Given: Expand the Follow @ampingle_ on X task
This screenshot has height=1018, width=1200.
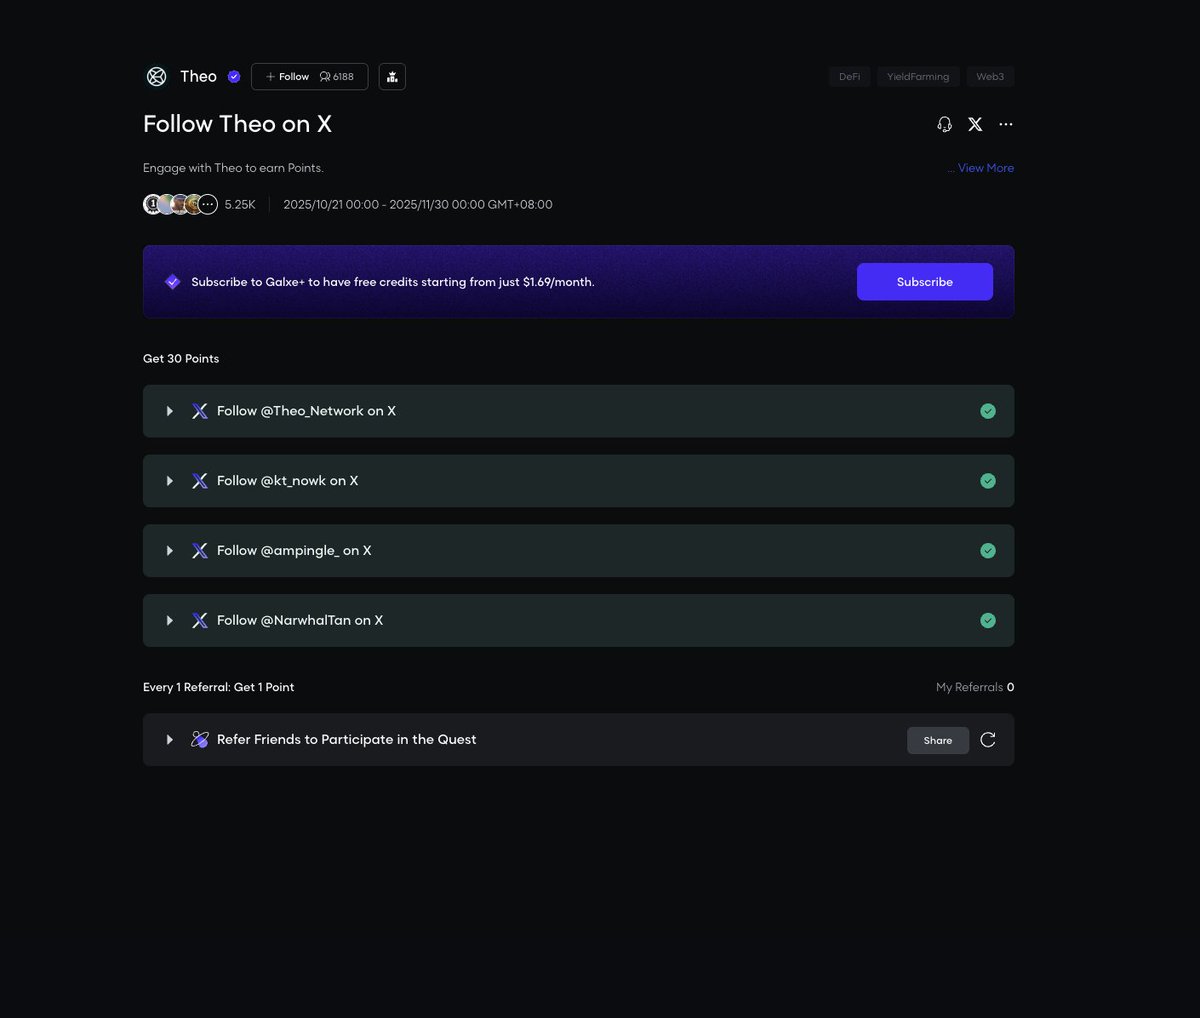Looking at the screenshot, I should 170,551.
